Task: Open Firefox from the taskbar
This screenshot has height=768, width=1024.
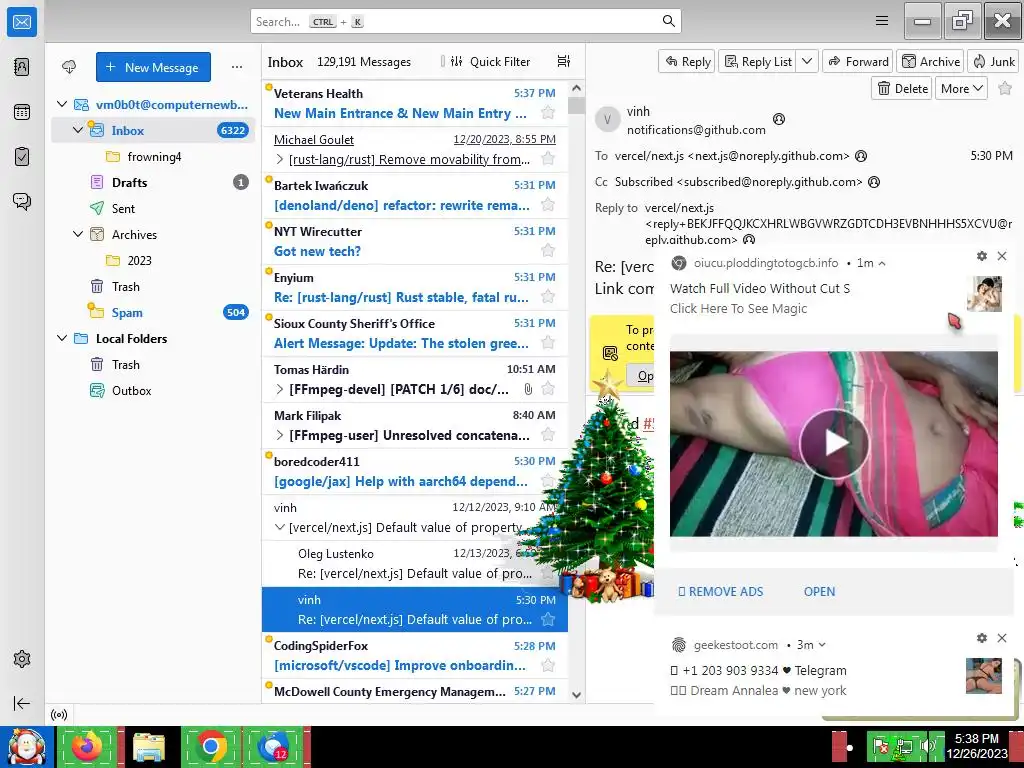Action: [x=88, y=746]
